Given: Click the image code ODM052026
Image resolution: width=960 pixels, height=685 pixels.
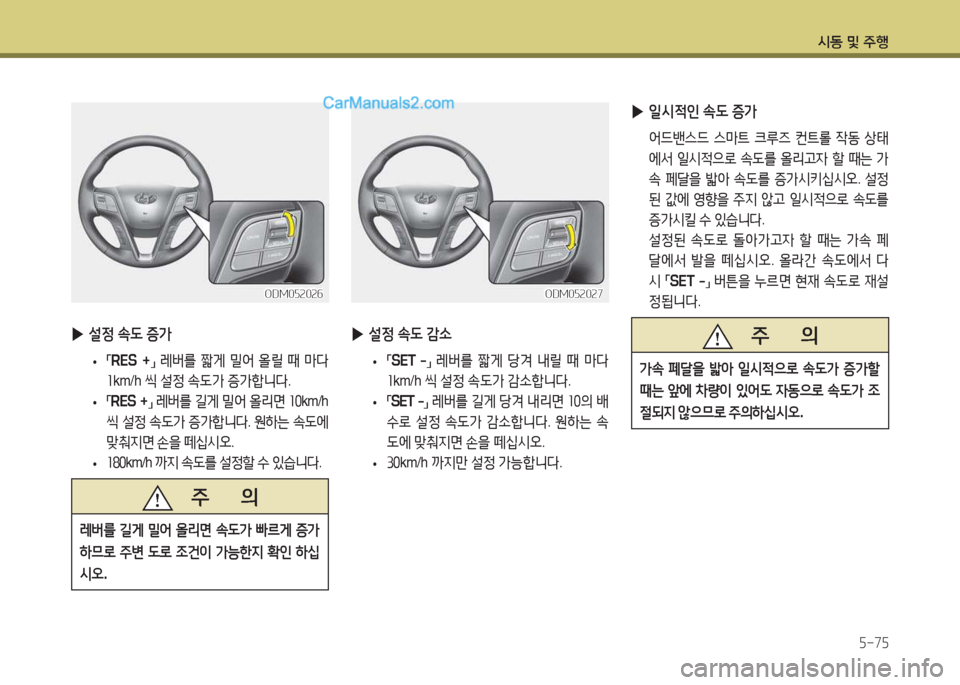Looking at the screenshot, I should point(294,294).
